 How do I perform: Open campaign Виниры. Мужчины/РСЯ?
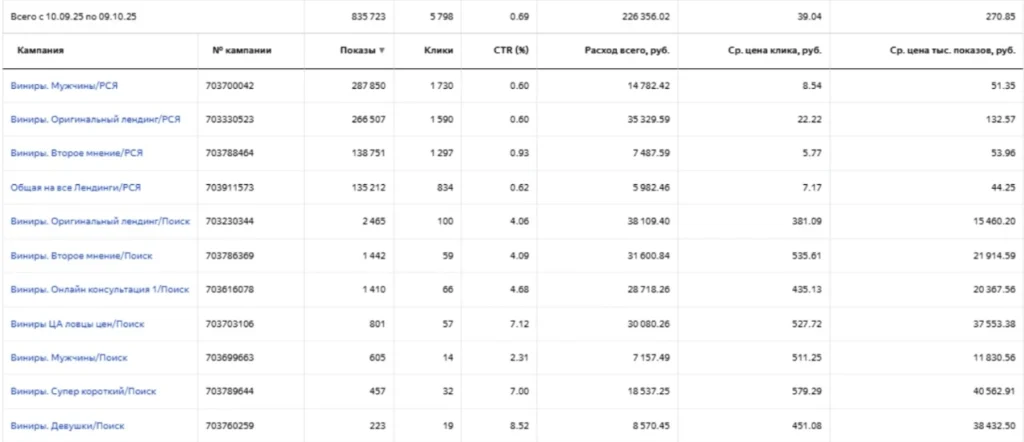(64, 86)
